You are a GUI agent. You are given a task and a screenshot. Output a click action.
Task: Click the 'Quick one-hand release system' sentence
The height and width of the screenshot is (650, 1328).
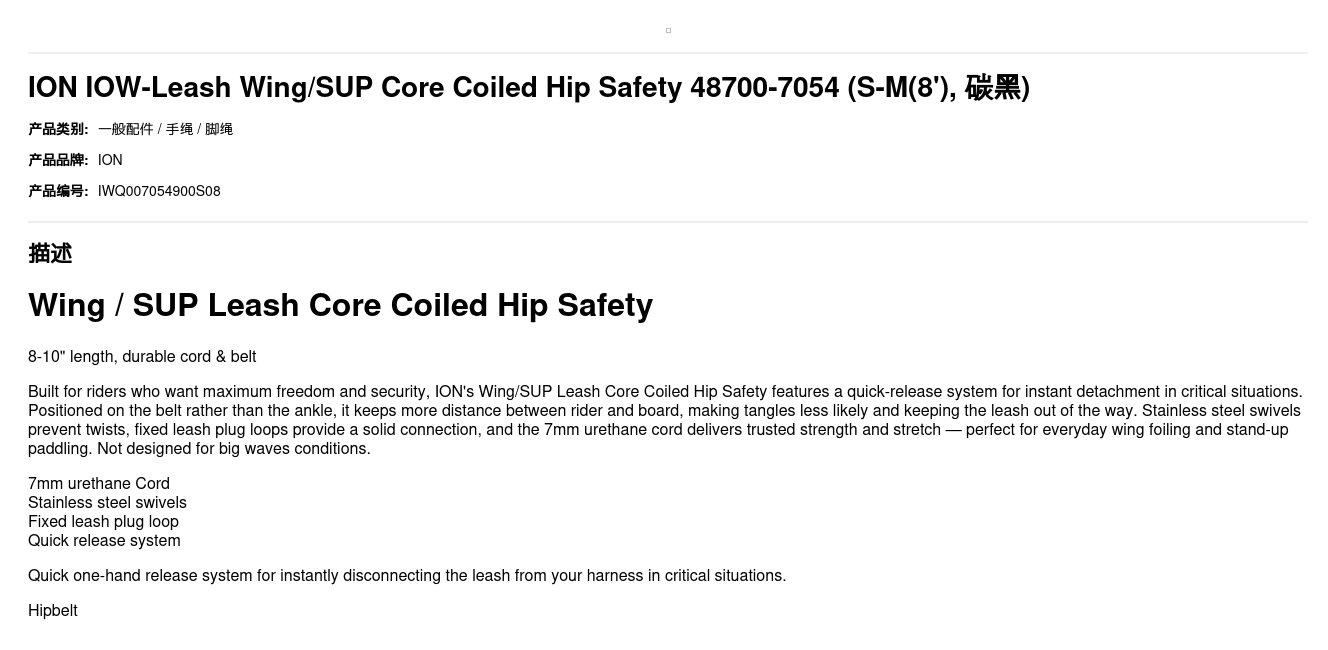coord(407,576)
